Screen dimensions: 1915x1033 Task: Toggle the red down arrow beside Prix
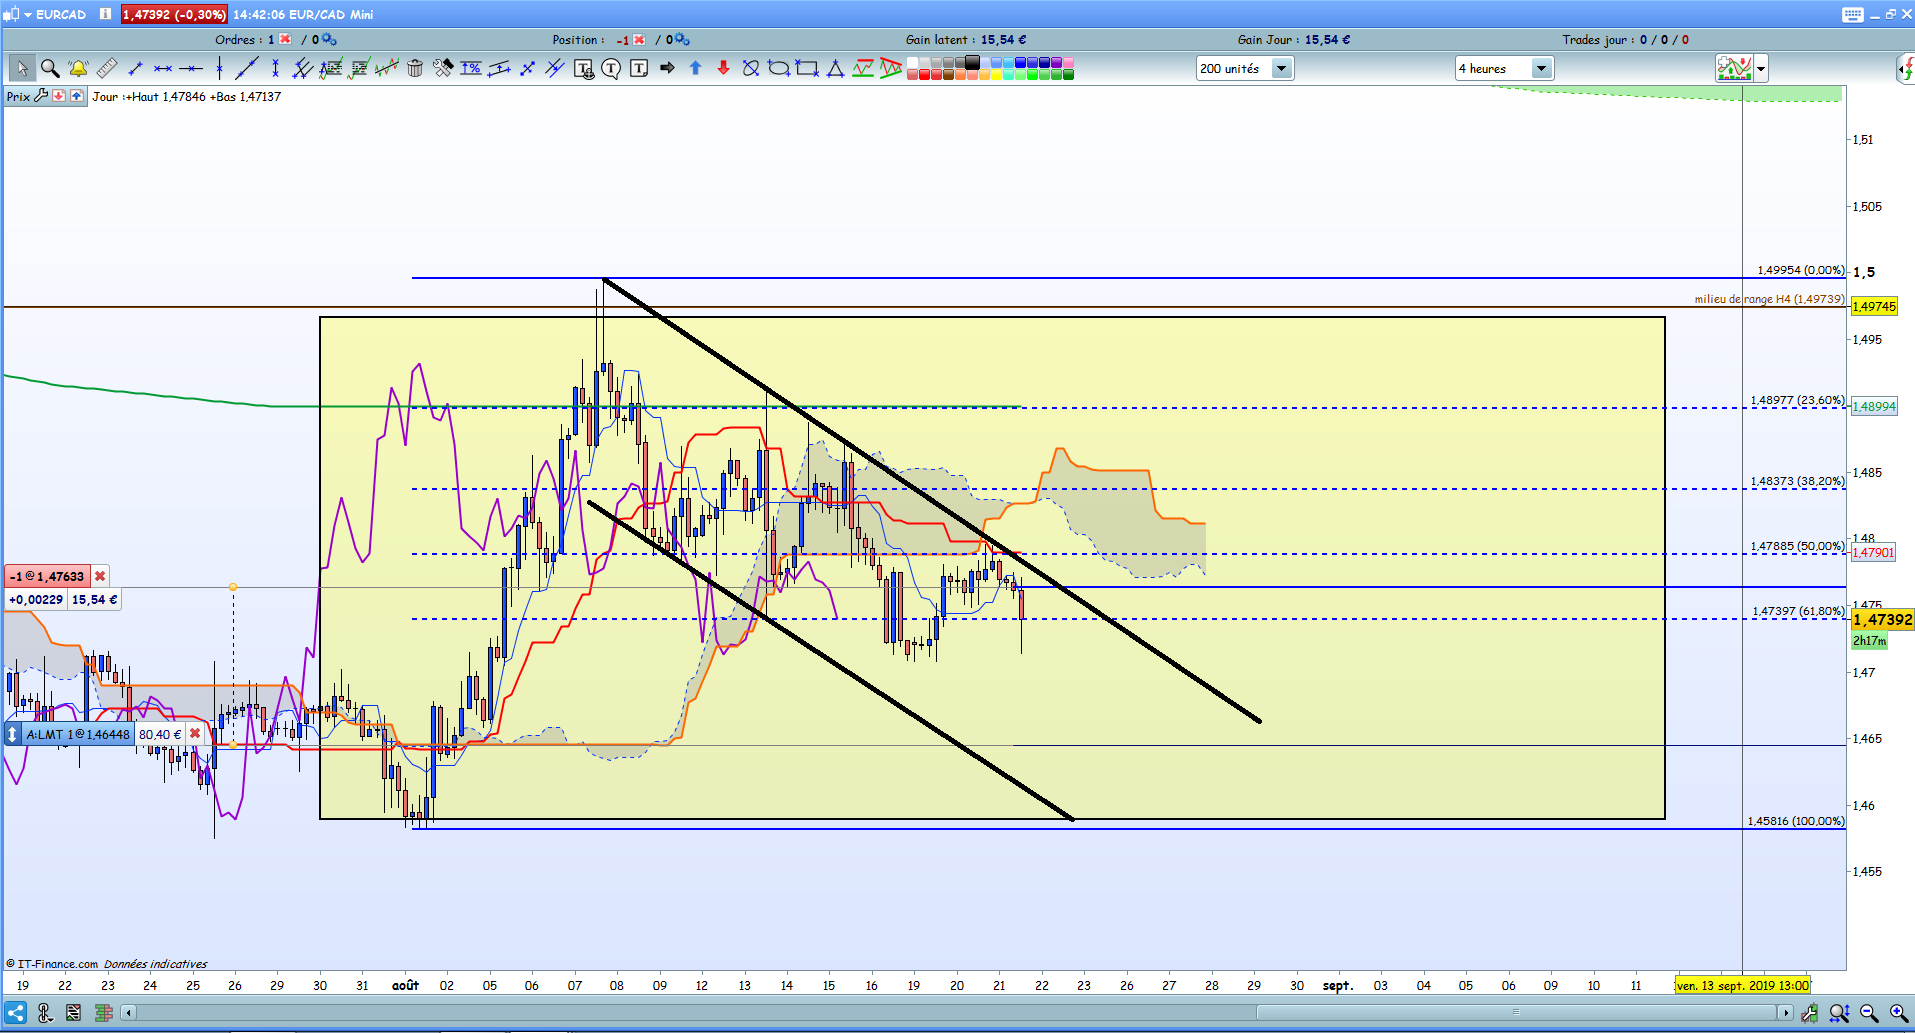click(60, 96)
